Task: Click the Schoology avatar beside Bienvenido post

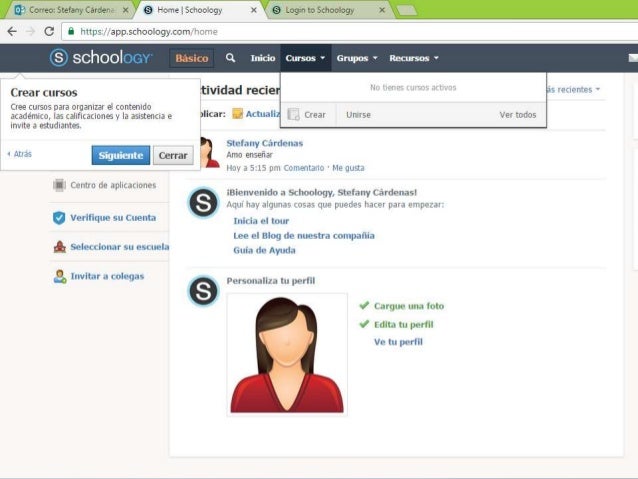Action: point(203,203)
